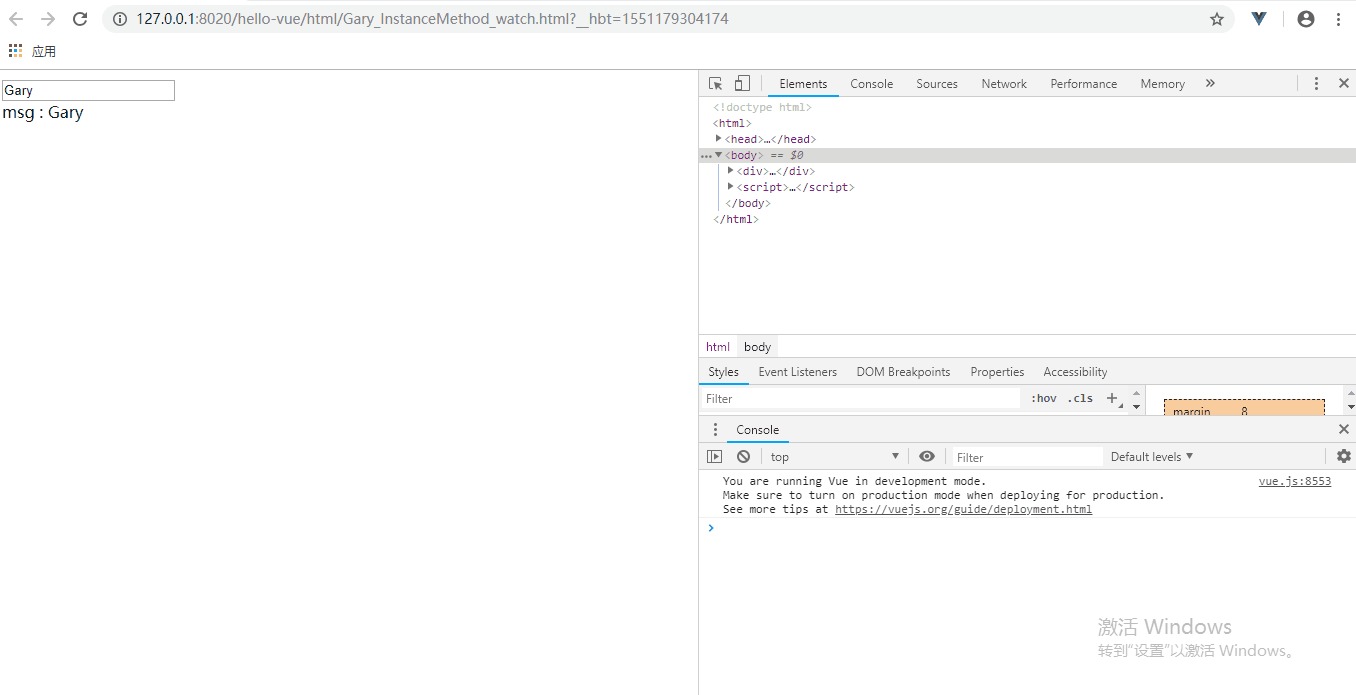
Task: Open the apps grid shortcut in bookmarks bar
Action: (x=15, y=51)
